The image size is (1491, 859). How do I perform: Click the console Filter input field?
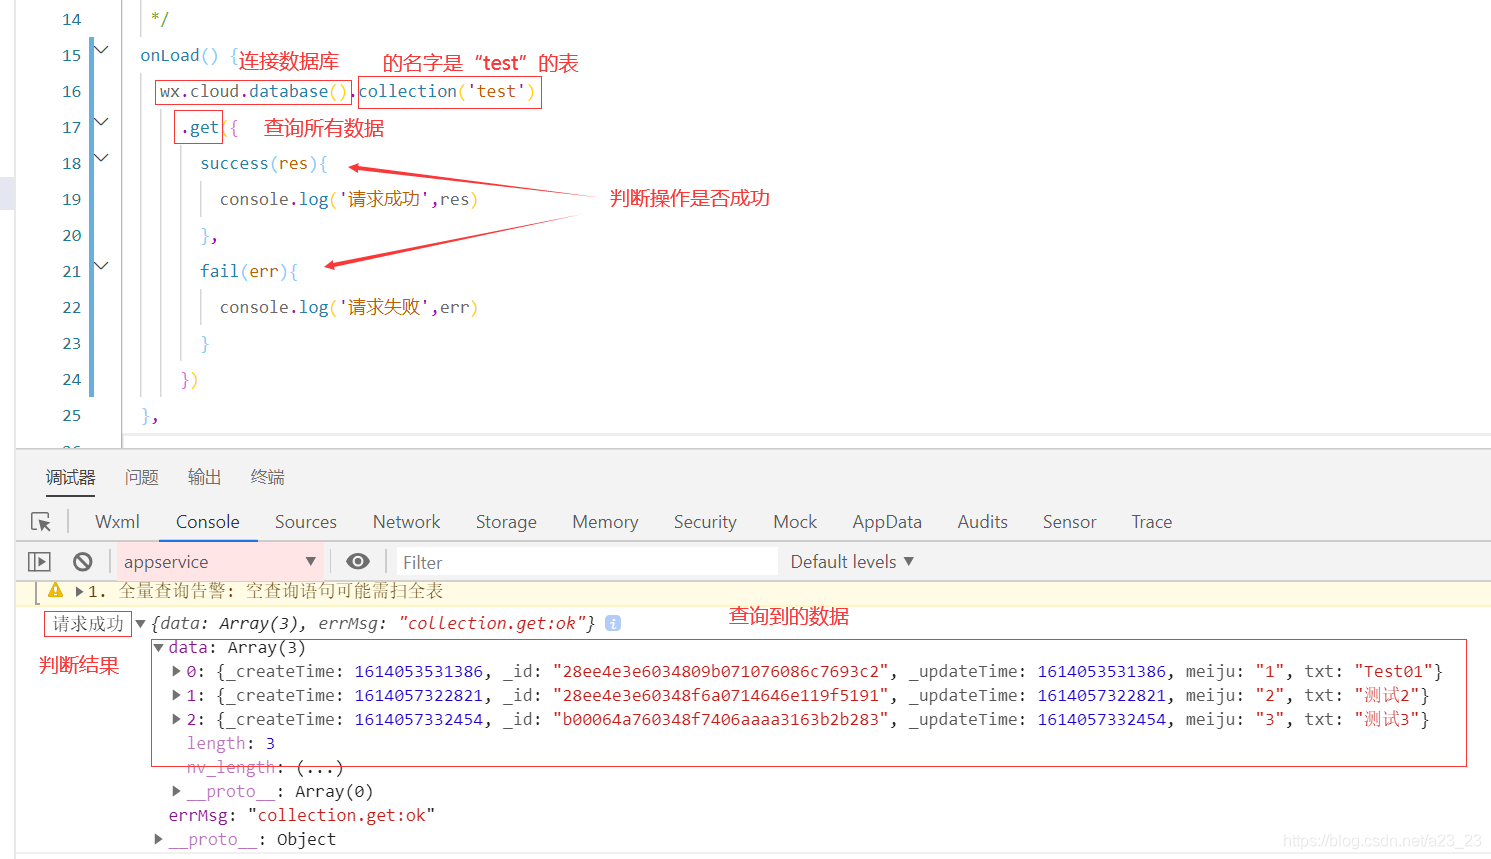click(587, 562)
